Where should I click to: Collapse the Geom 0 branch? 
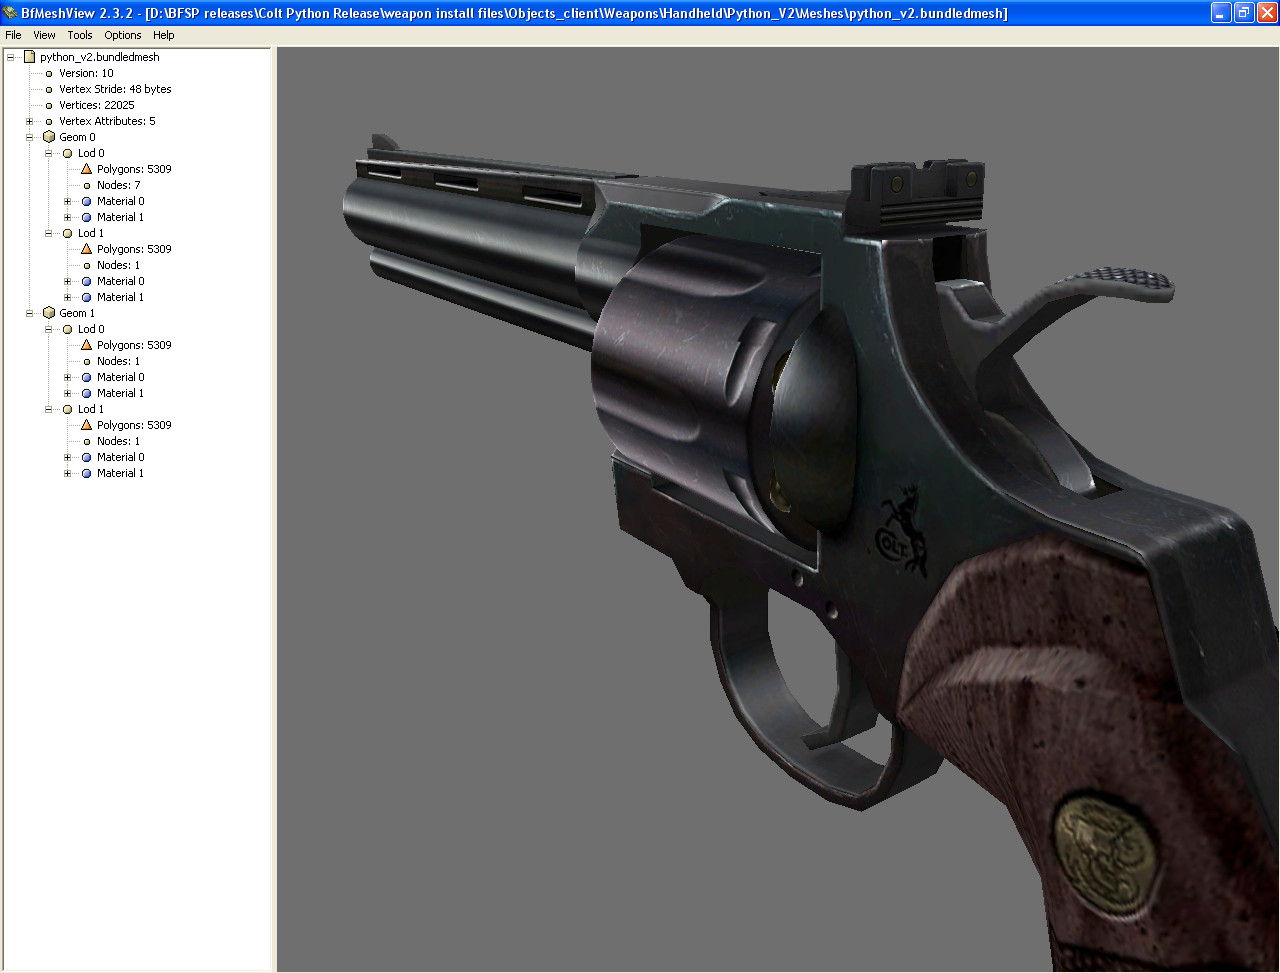[x=29, y=136]
